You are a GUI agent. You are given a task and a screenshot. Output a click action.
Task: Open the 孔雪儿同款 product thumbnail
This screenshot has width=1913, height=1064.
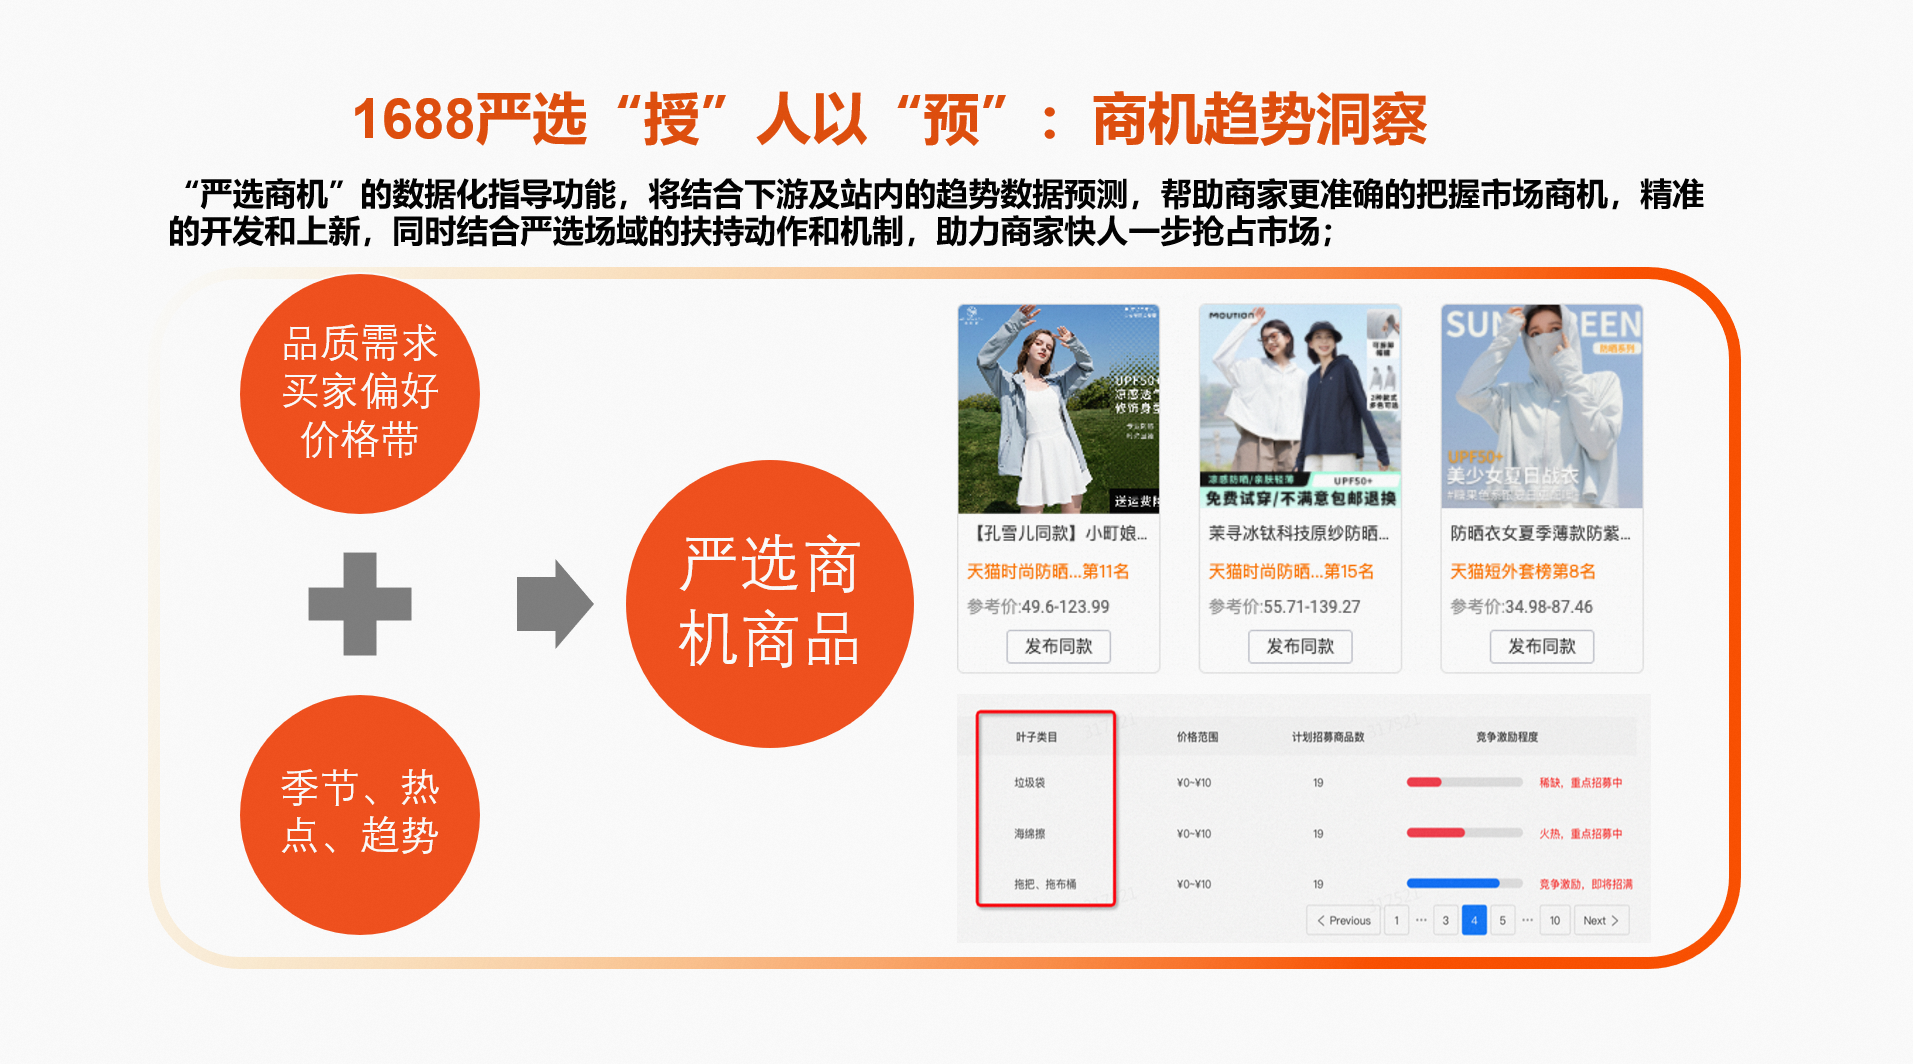pyautogui.click(x=1058, y=409)
